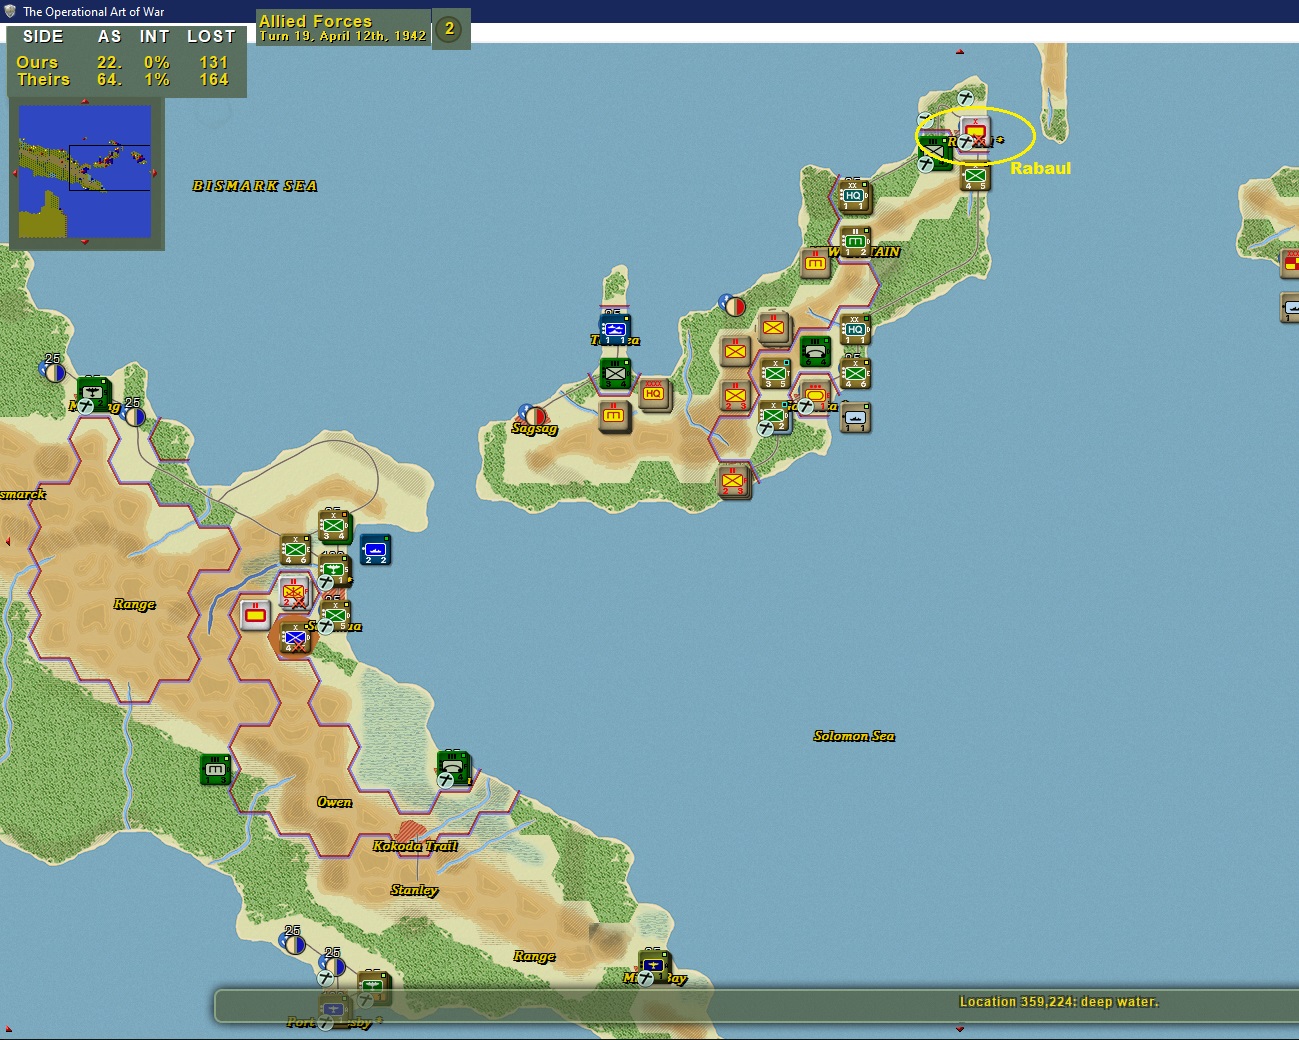Select the red unit circled at Rabaul
Viewport: 1299px width, 1040px height.
pos(976,133)
